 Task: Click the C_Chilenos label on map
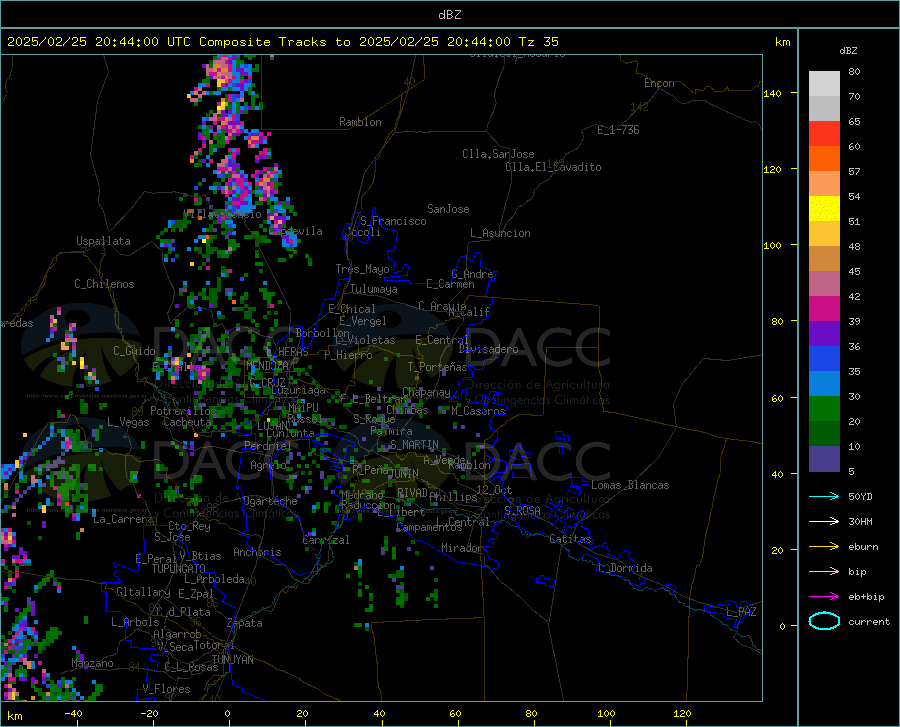click(104, 284)
